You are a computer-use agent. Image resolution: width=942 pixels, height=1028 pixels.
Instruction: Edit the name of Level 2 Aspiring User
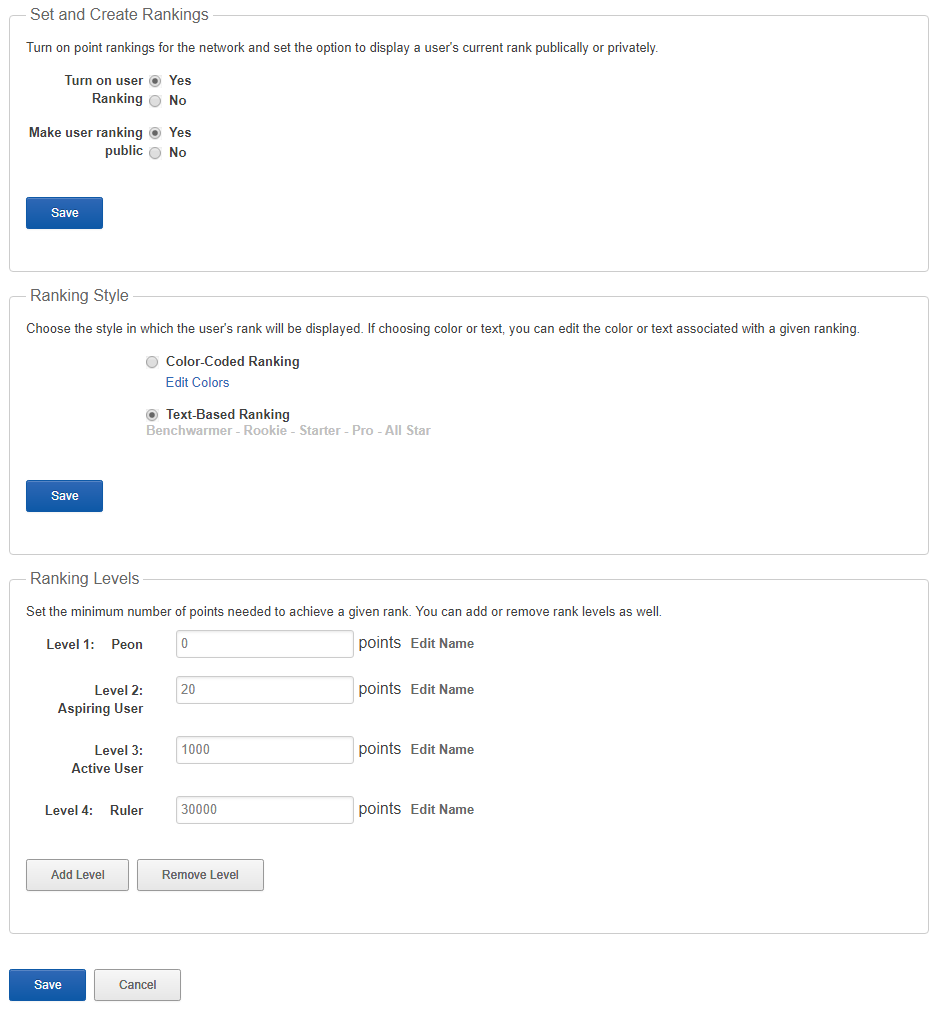point(442,689)
